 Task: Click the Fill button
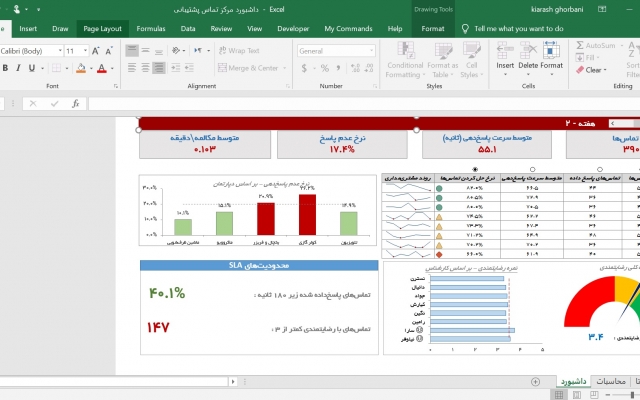pyautogui.click(x=587, y=58)
